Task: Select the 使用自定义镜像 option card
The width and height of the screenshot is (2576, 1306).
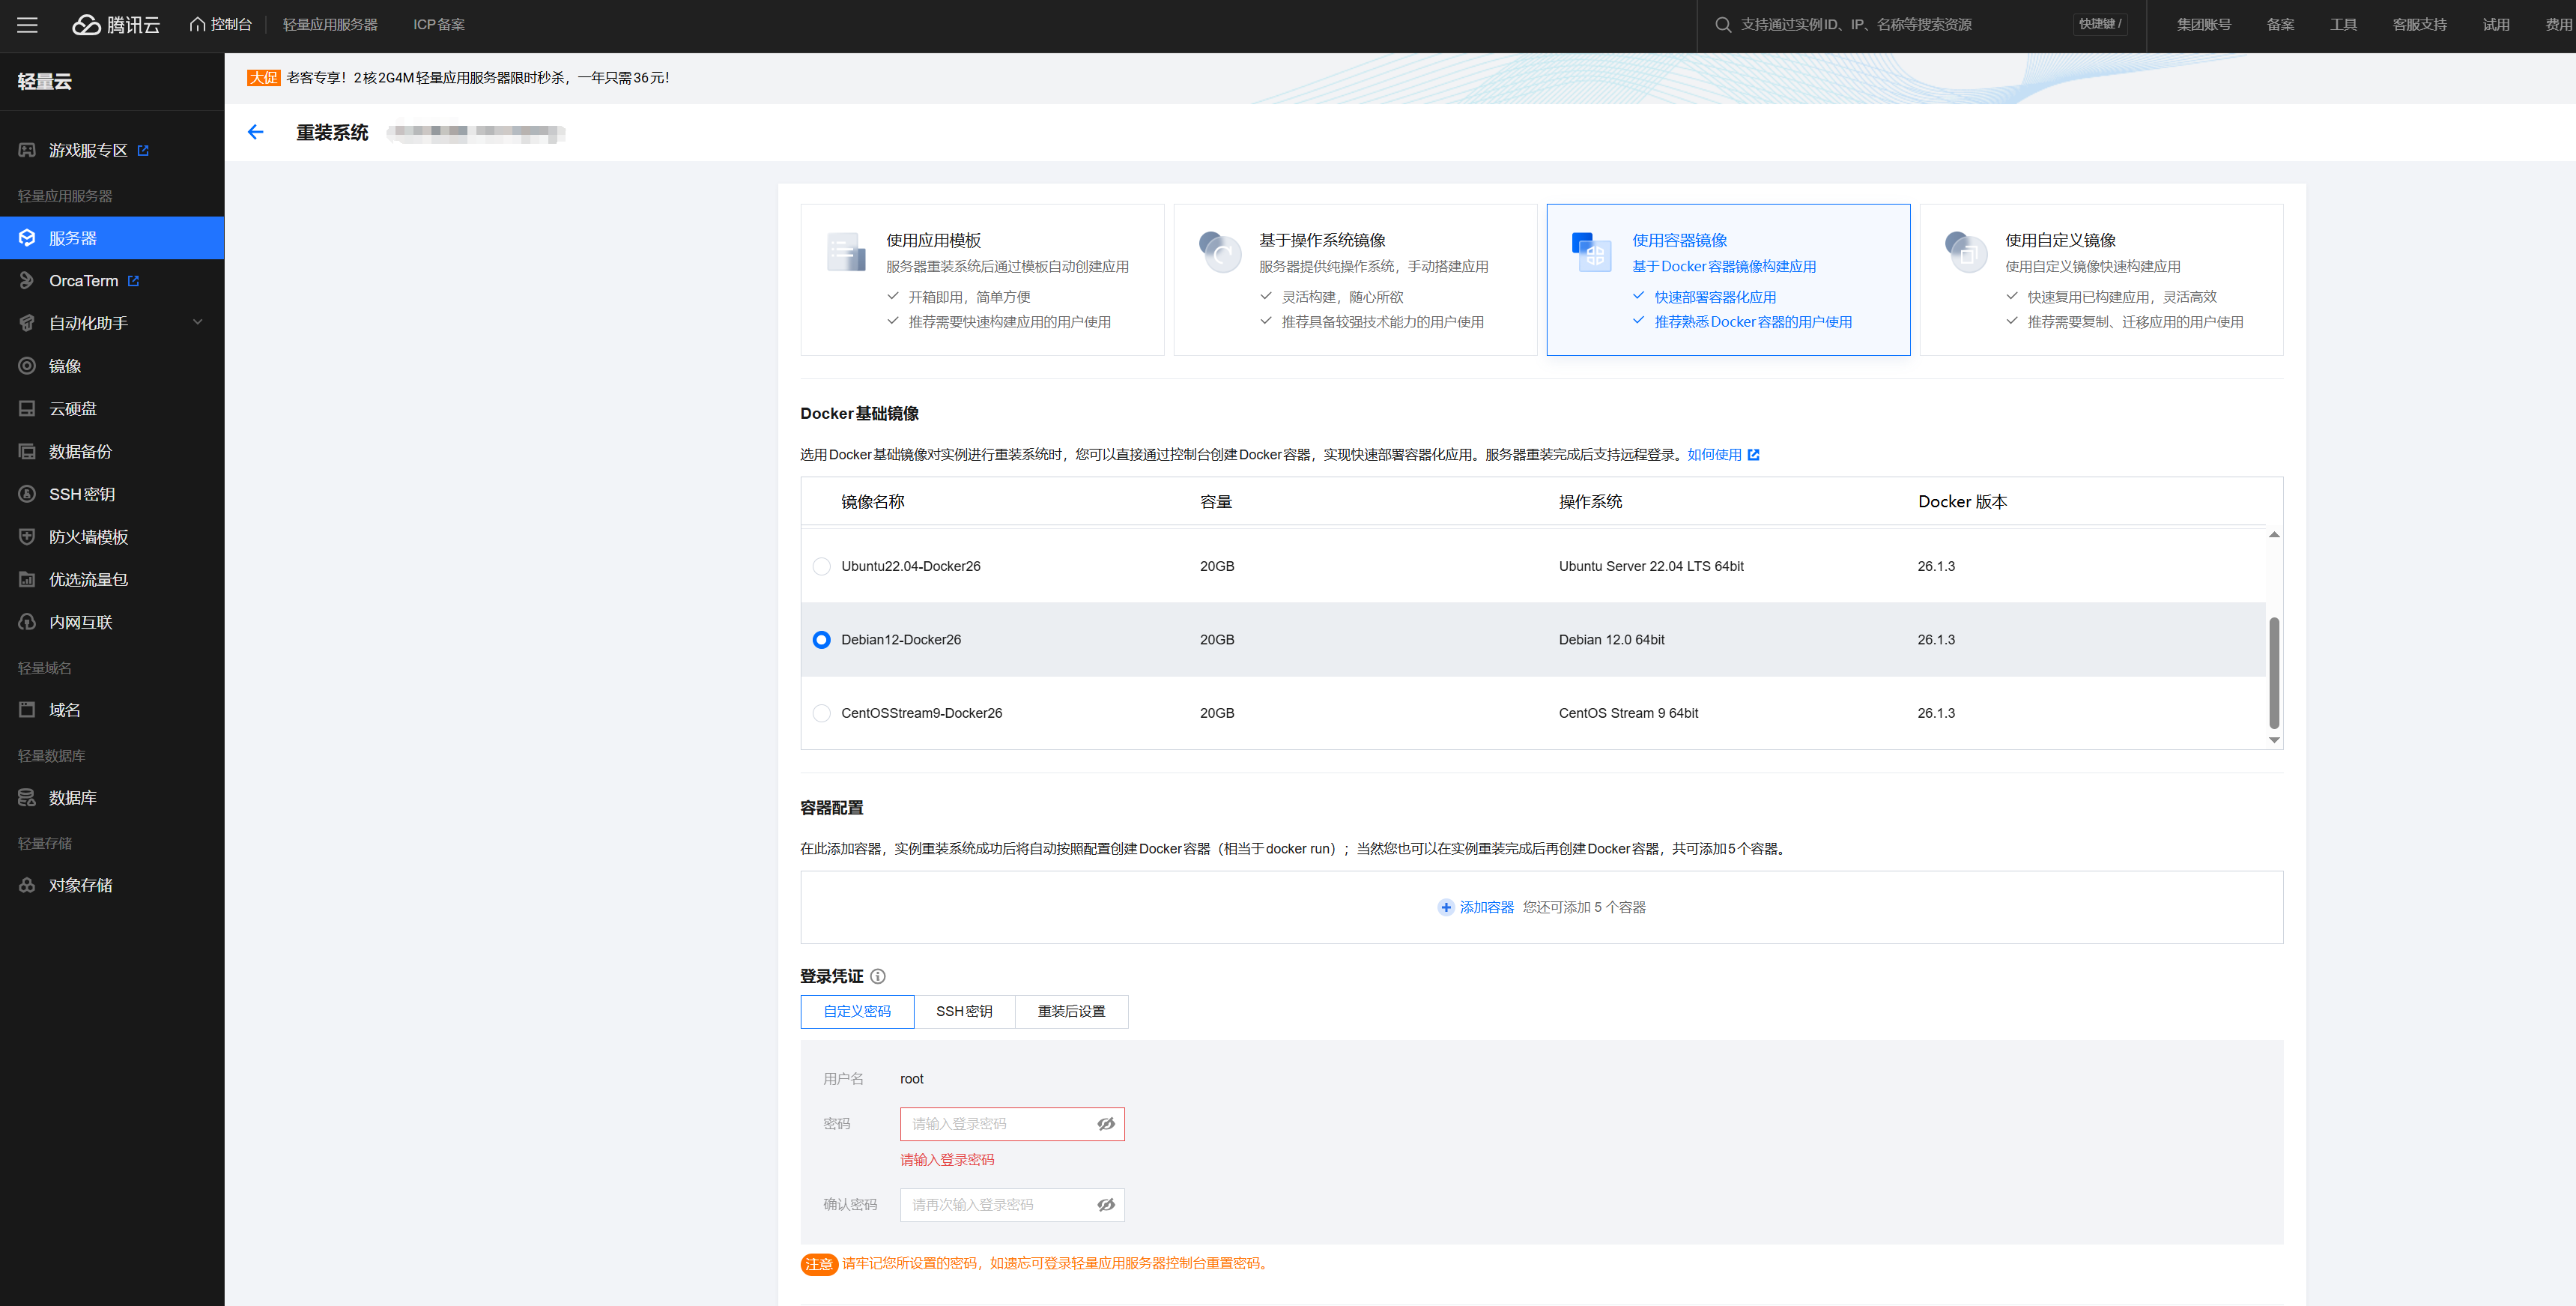Action: (x=2100, y=279)
